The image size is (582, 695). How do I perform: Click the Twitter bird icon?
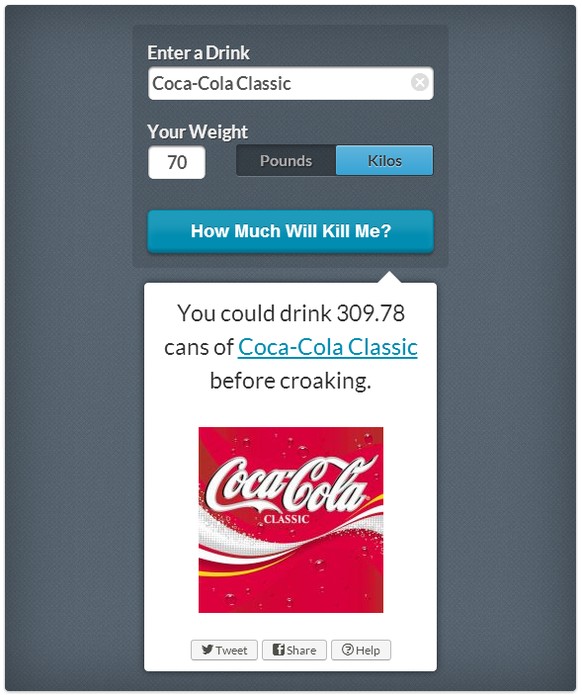click(x=207, y=649)
